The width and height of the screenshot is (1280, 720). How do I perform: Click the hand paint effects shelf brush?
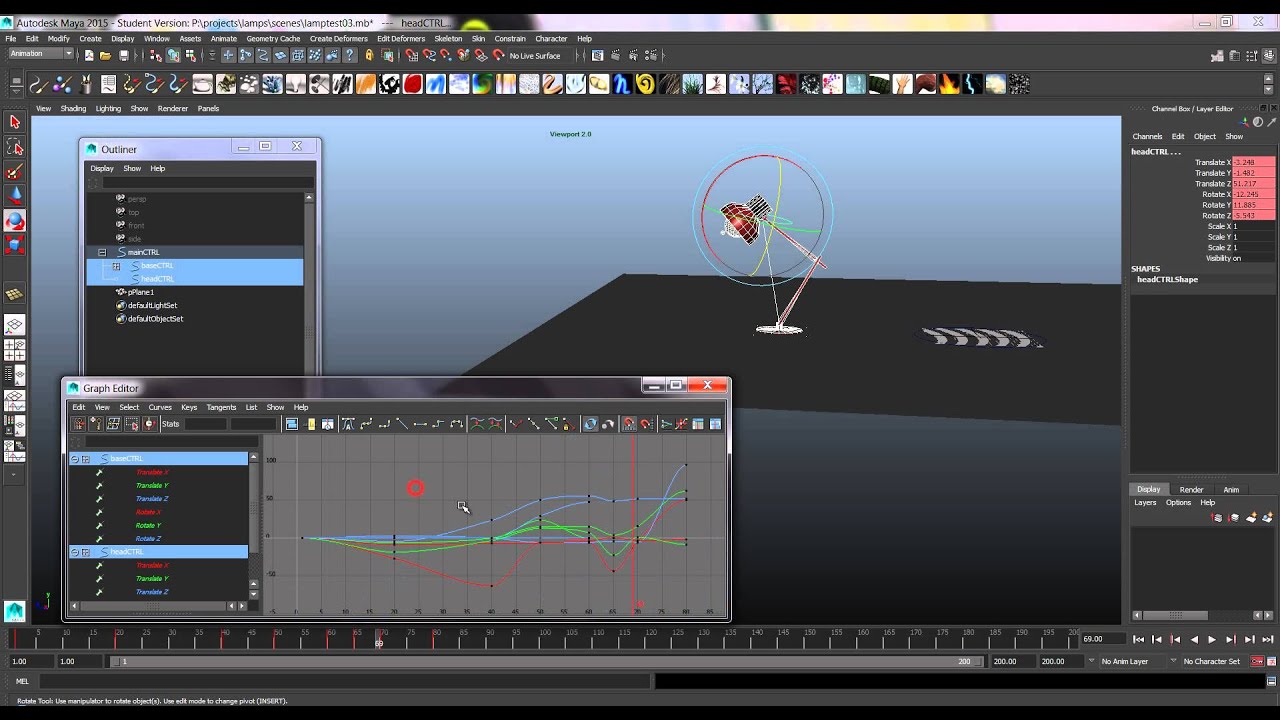point(902,85)
